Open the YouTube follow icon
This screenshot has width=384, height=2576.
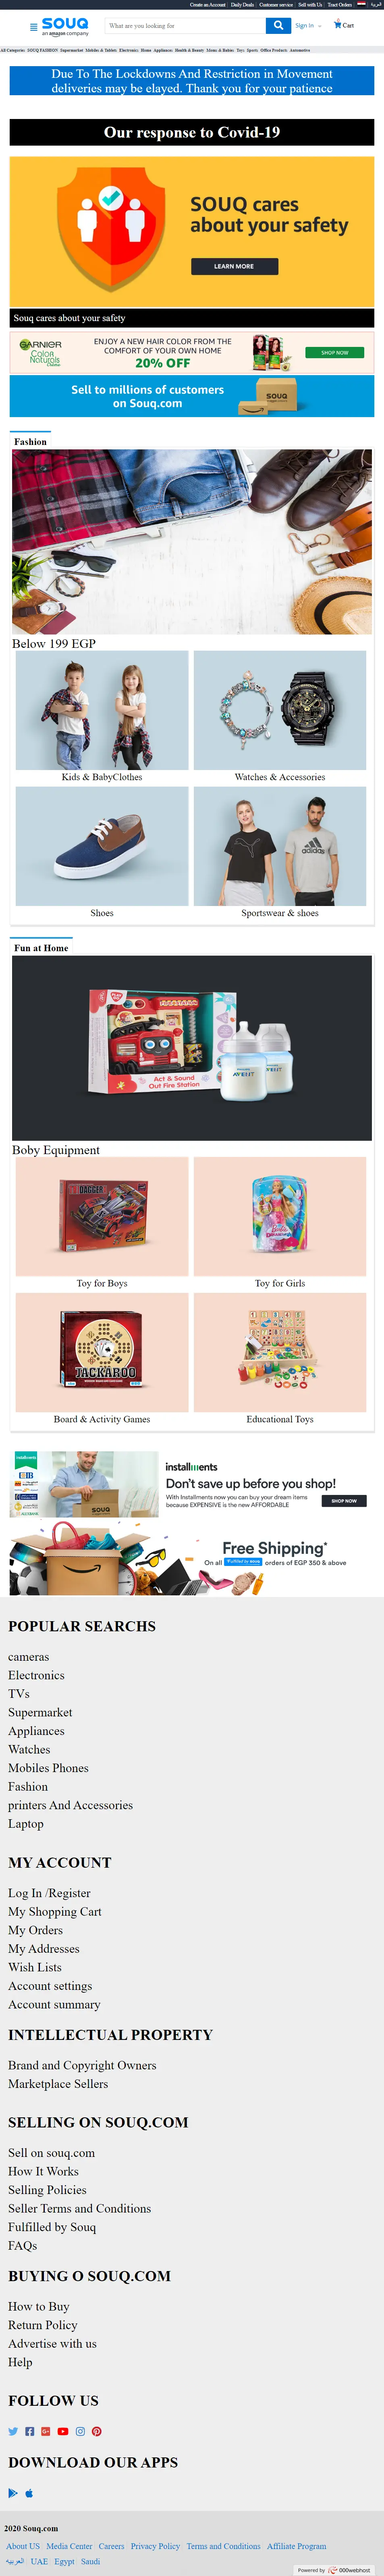(x=63, y=2431)
